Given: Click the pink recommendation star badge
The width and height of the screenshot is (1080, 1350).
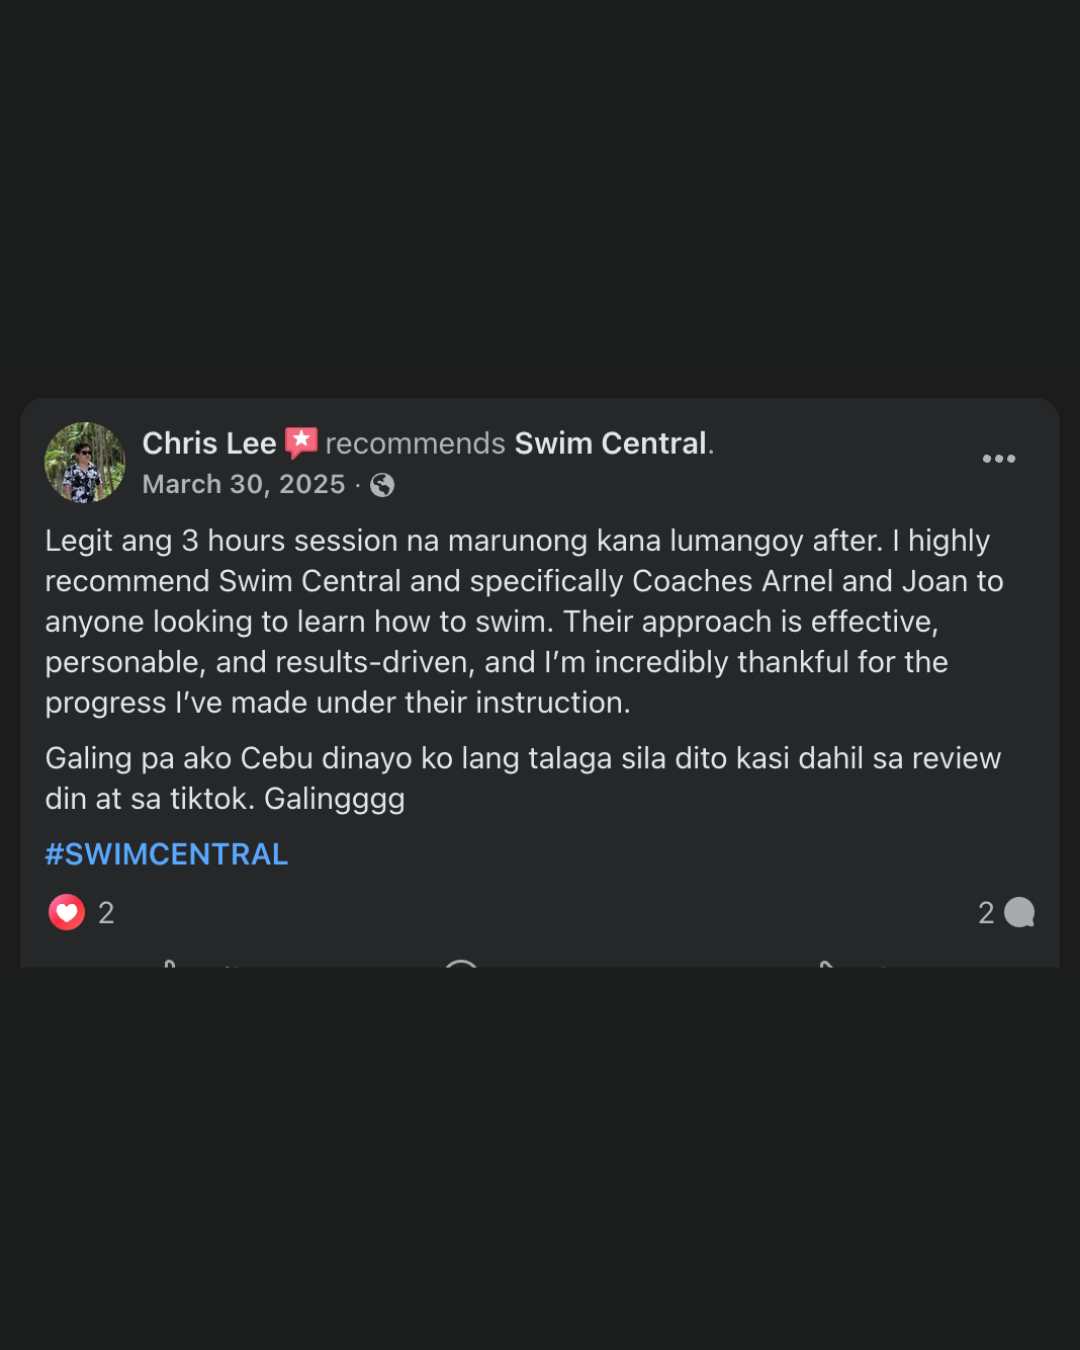Looking at the screenshot, I should pos(301,442).
